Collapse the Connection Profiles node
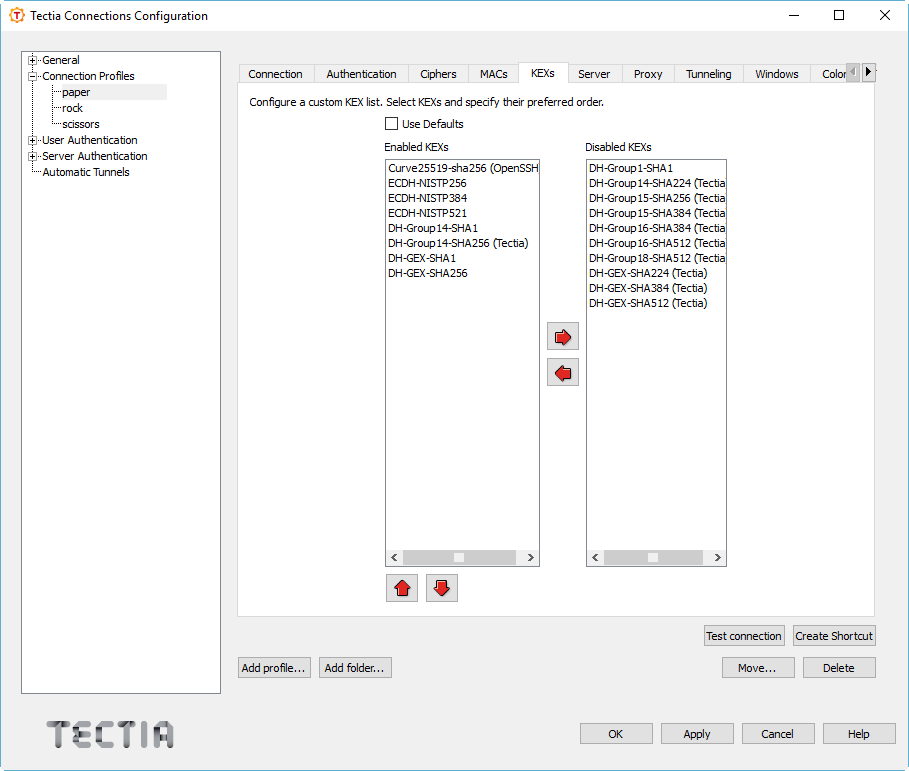This screenshot has width=909, height=771. [30, 75]
